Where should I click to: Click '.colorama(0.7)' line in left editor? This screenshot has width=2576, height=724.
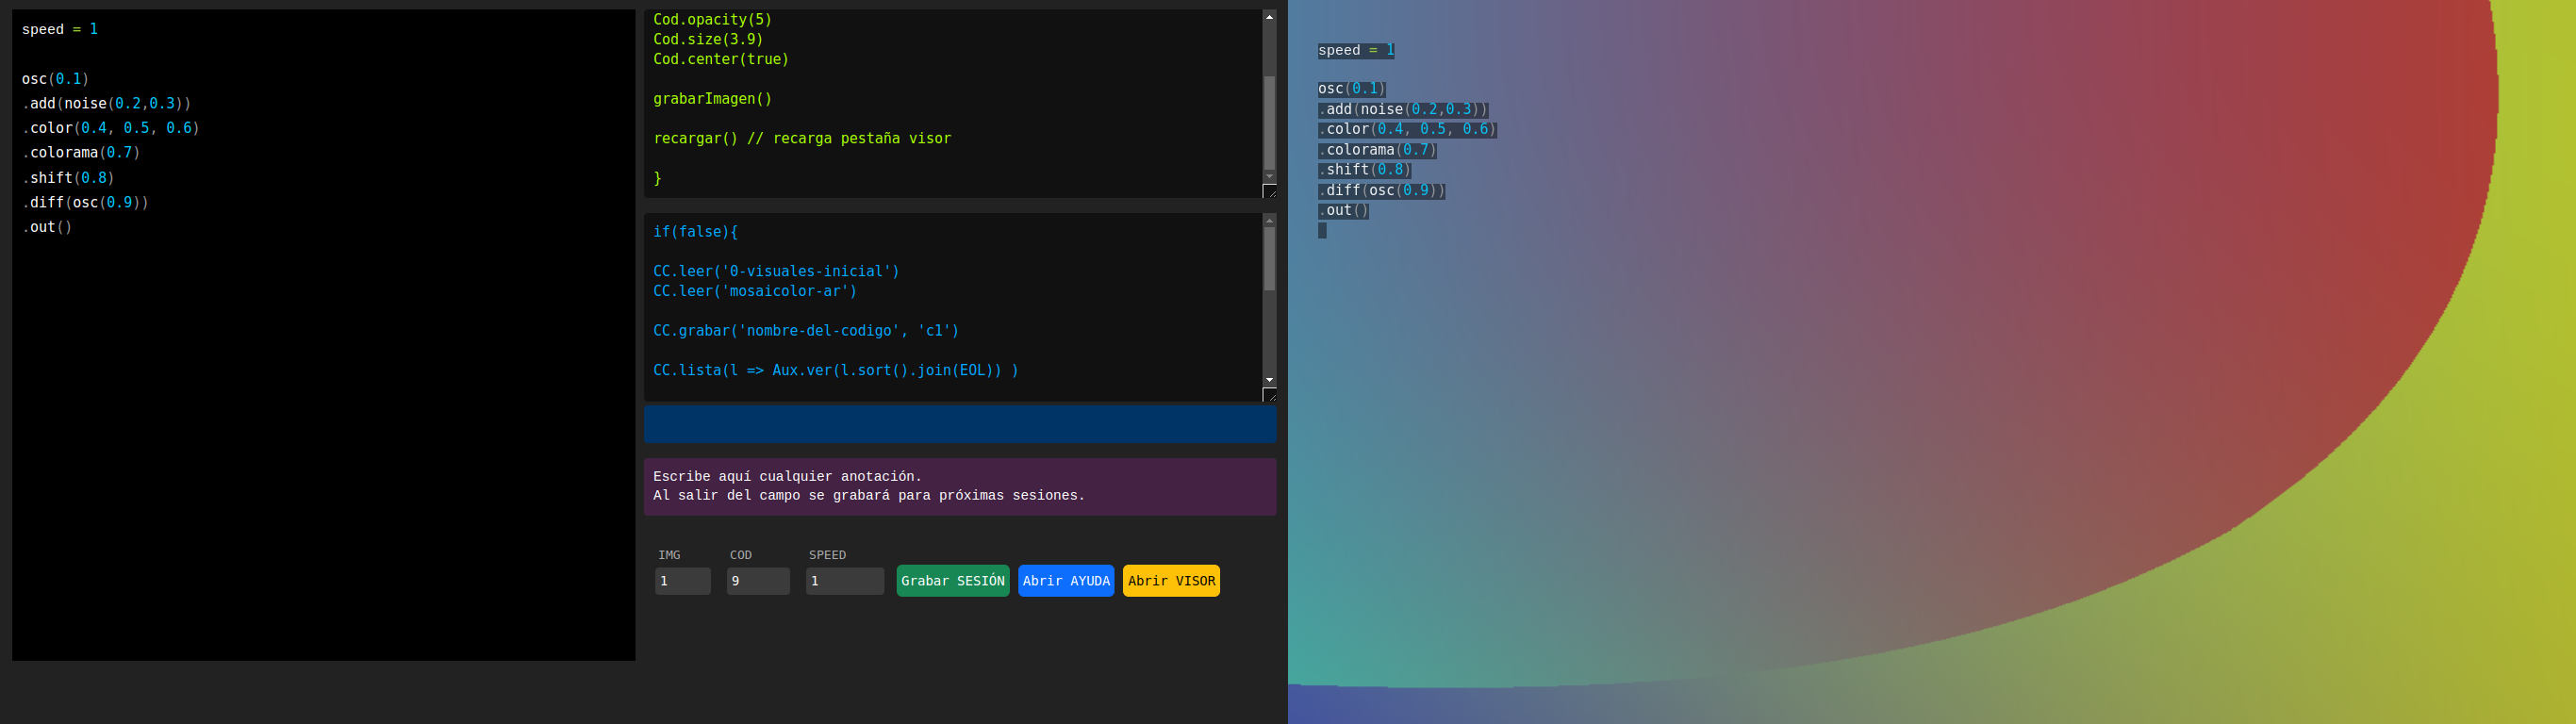click(x=81, y=153)
